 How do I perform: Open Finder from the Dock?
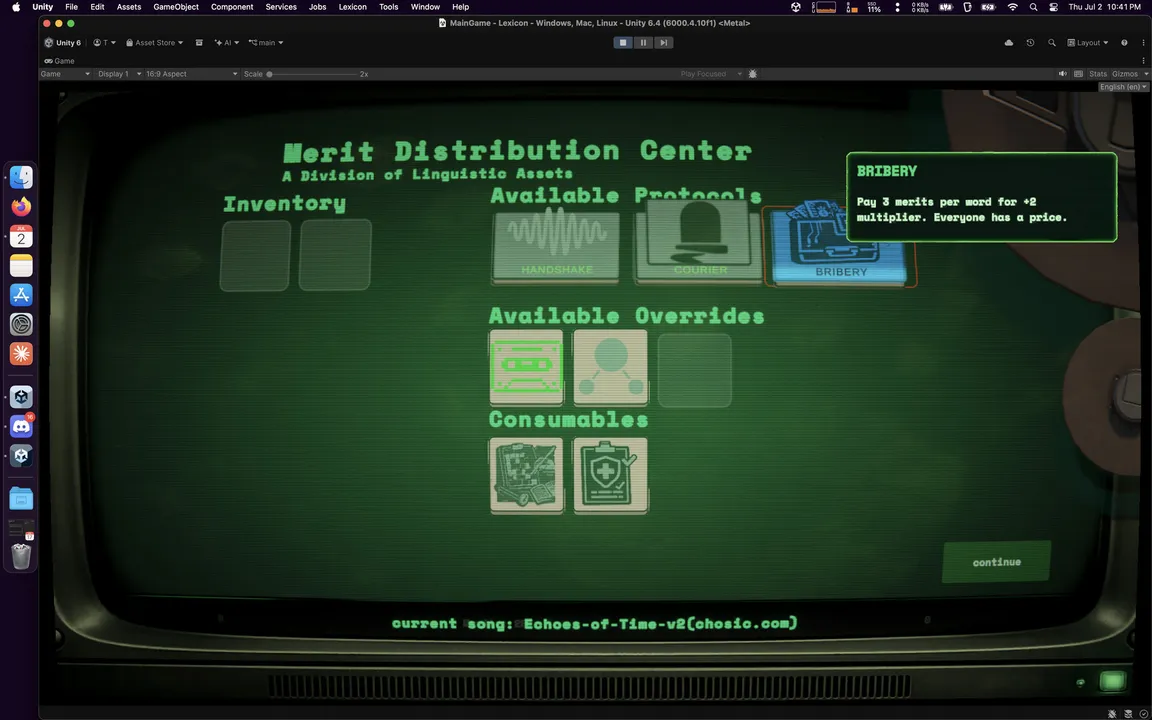point(21,177)
